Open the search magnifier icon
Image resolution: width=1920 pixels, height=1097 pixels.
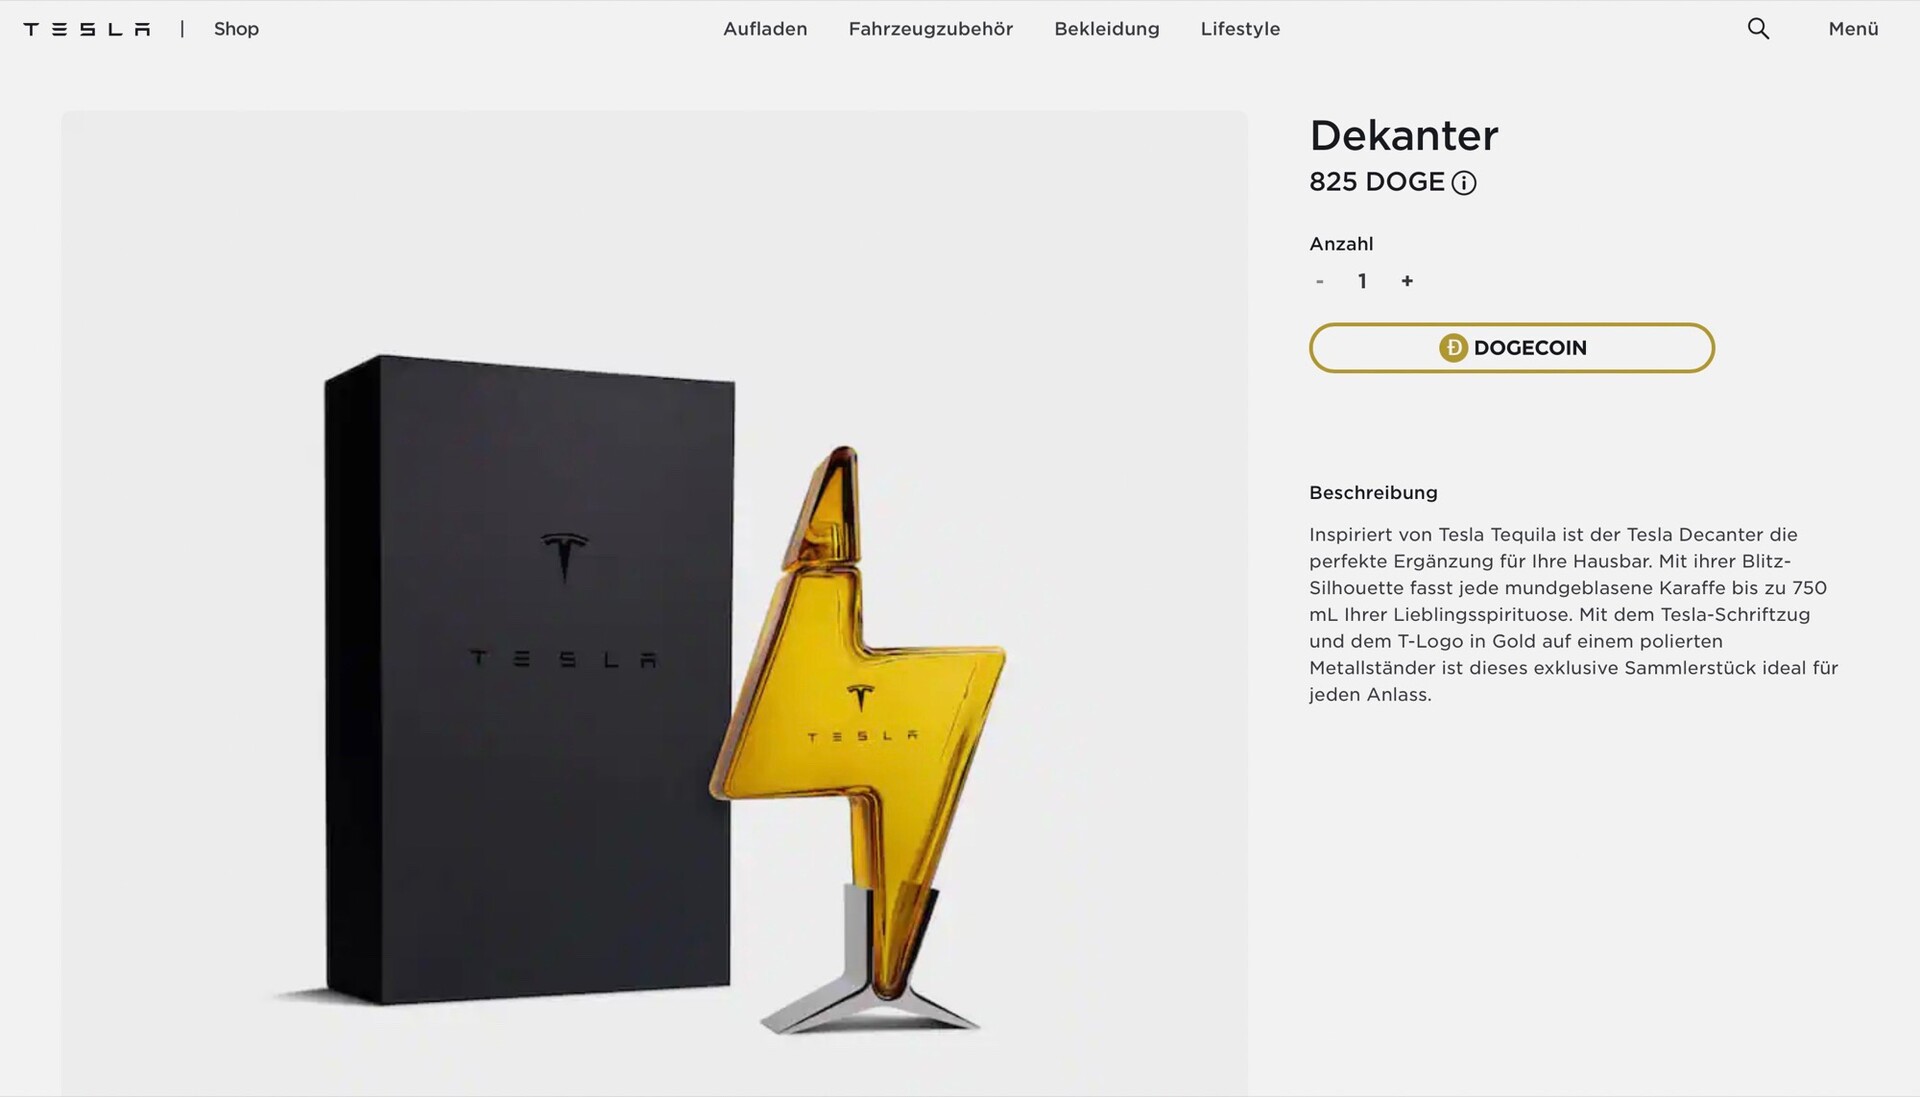1758,29
